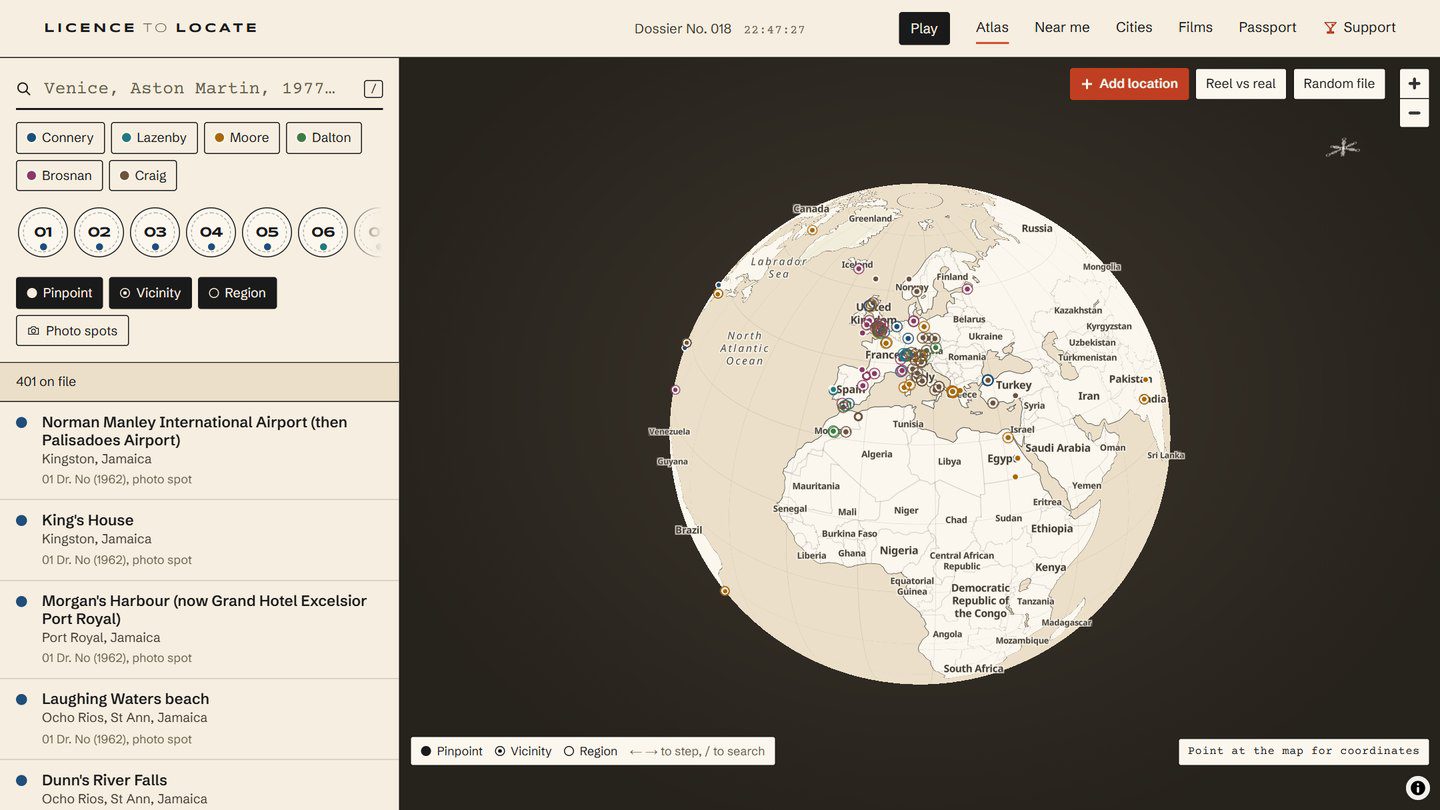Open the Films page
The width and height of the screenshot is (1440, 810).
coord(1195,28)
